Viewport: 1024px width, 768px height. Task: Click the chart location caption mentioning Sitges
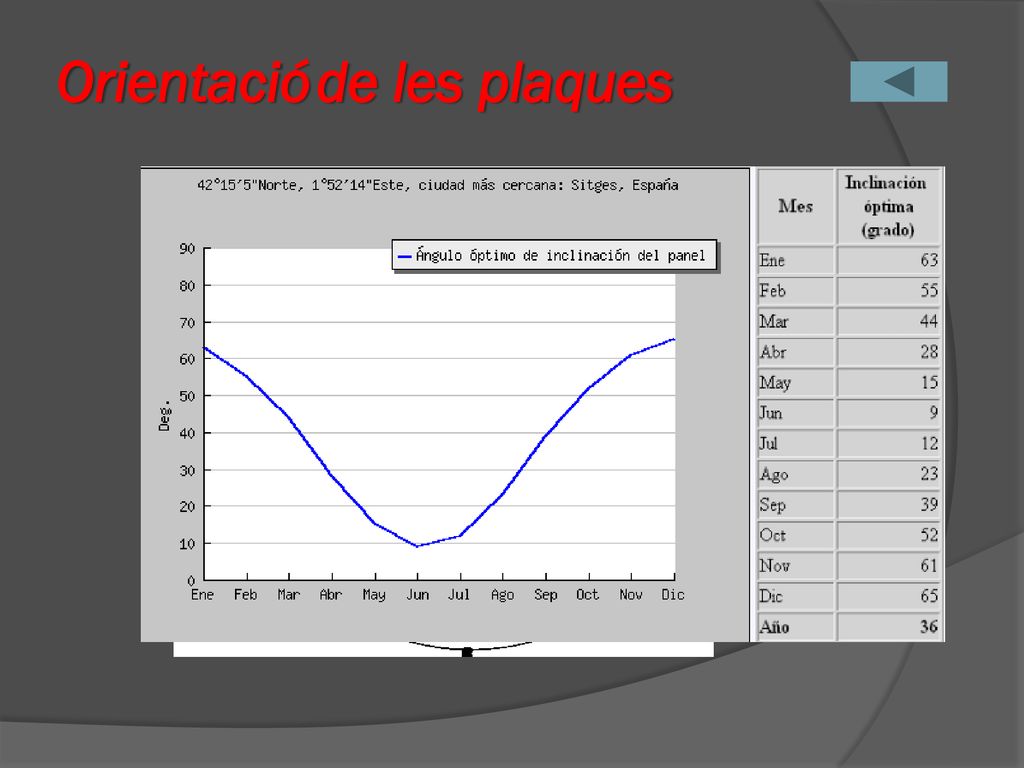click(438, 185)
